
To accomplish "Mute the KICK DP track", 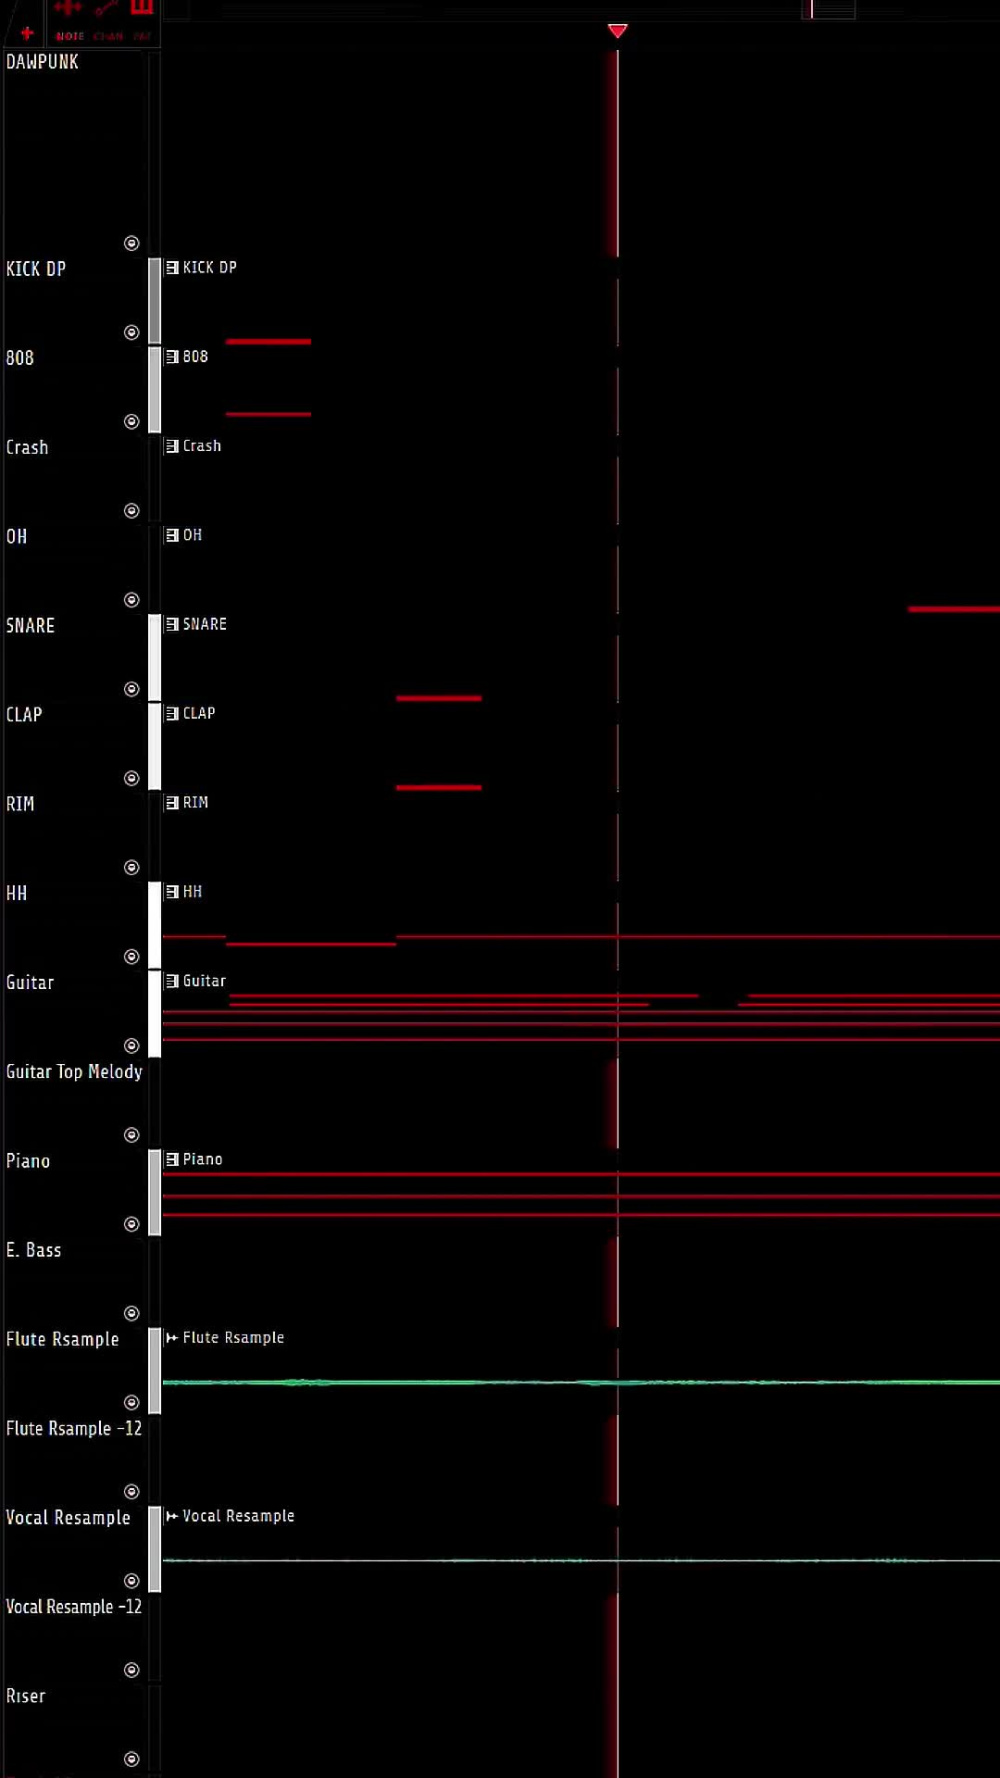I will pos(131,332).
